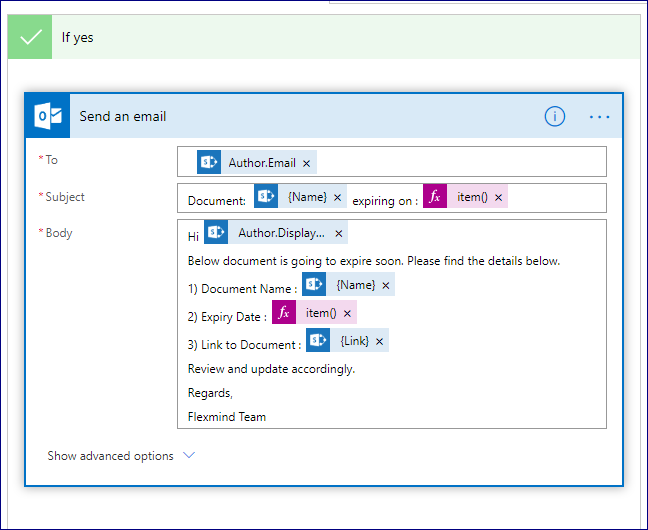Remove item() expression after Expiry Date
648x530 pixels.
tap(347, 314)
